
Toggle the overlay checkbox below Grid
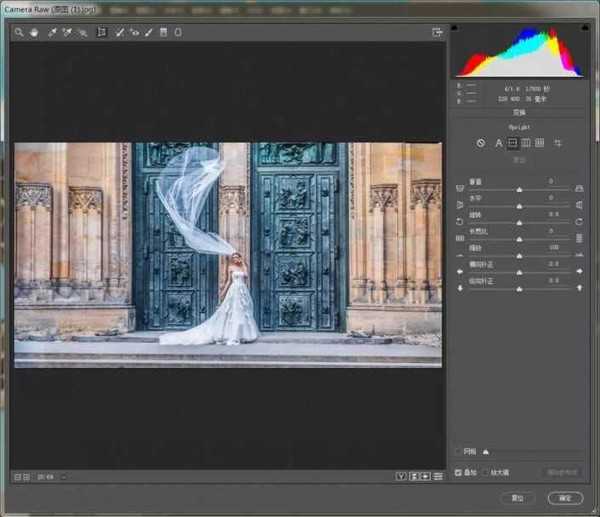click(459, 472)
